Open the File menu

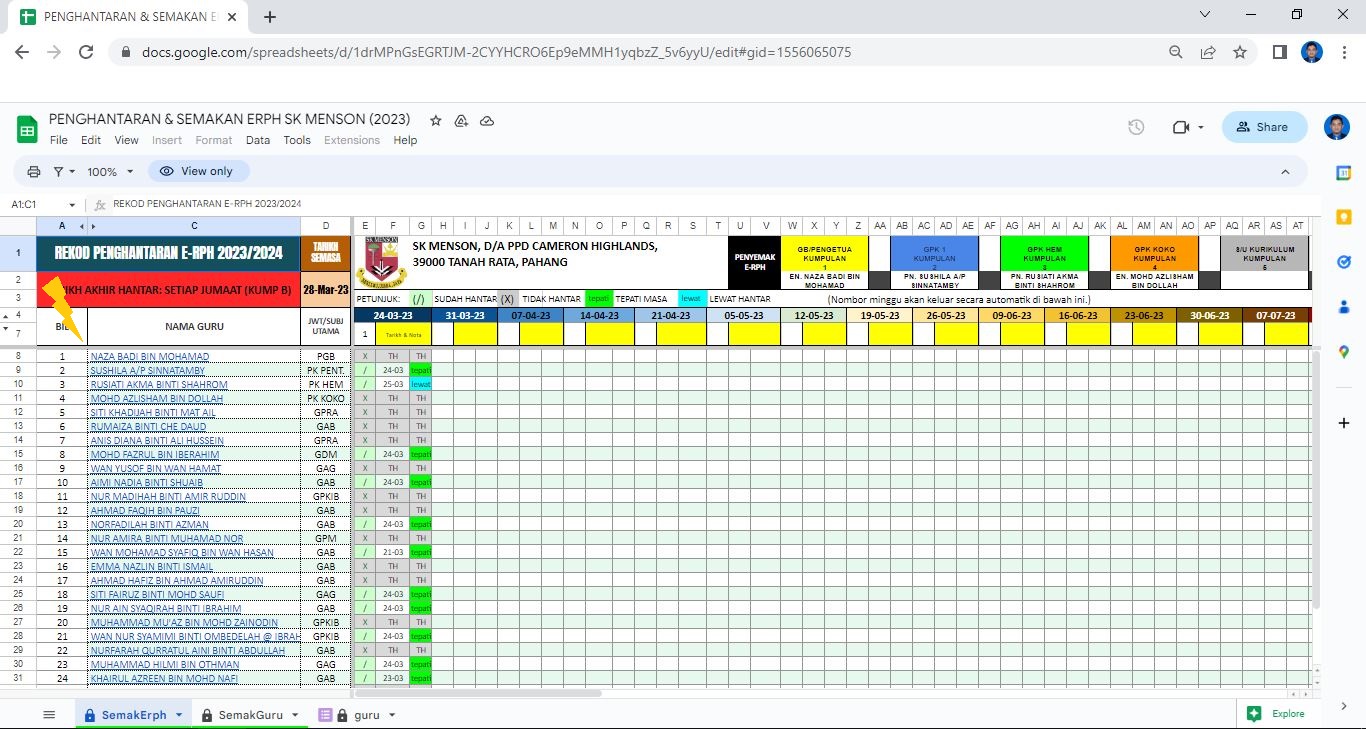point(59,140)
